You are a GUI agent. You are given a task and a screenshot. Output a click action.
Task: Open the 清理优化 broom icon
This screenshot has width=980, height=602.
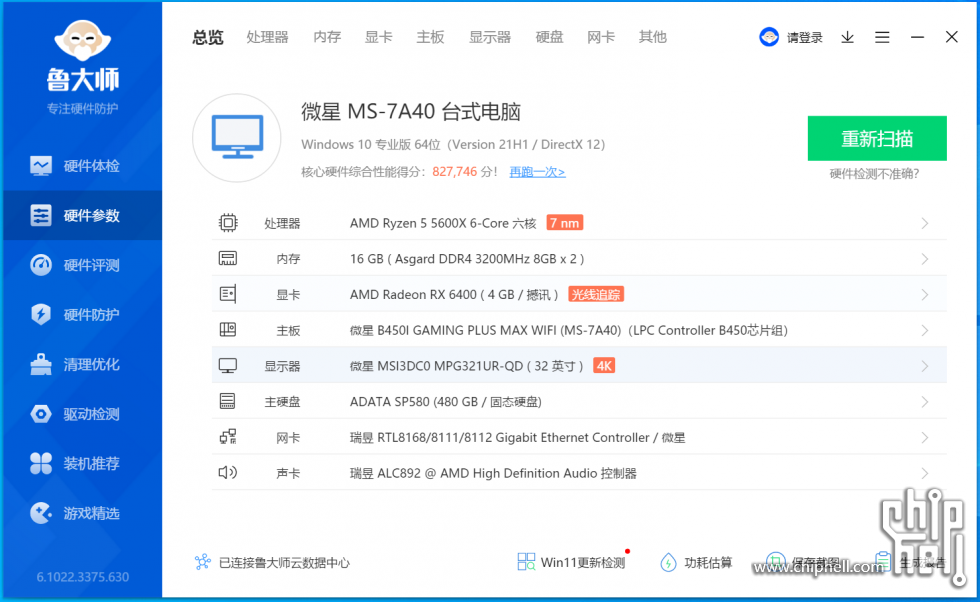click(41, 364)
